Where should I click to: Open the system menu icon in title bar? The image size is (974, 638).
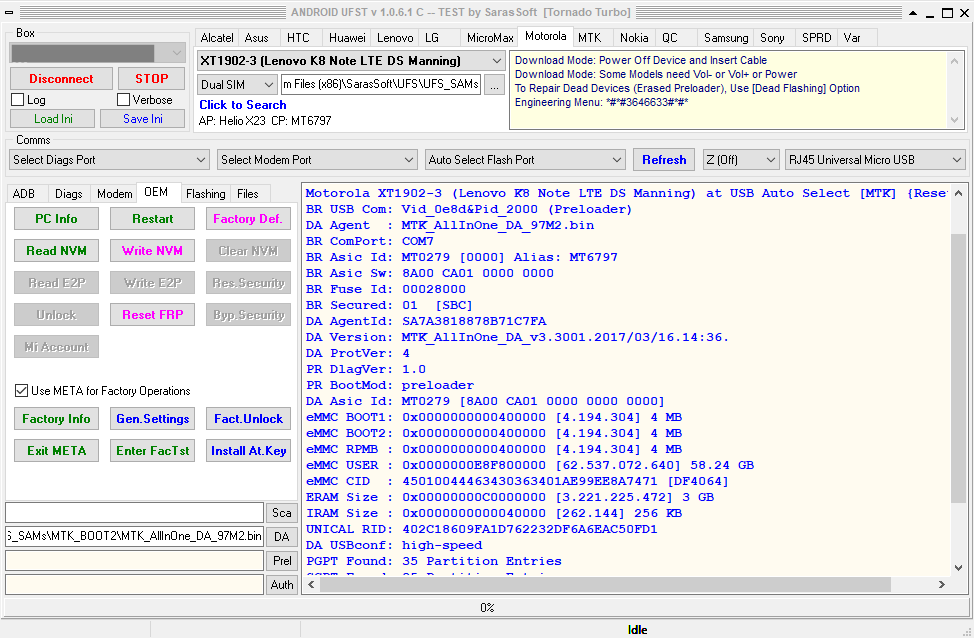tap(9, 12)
